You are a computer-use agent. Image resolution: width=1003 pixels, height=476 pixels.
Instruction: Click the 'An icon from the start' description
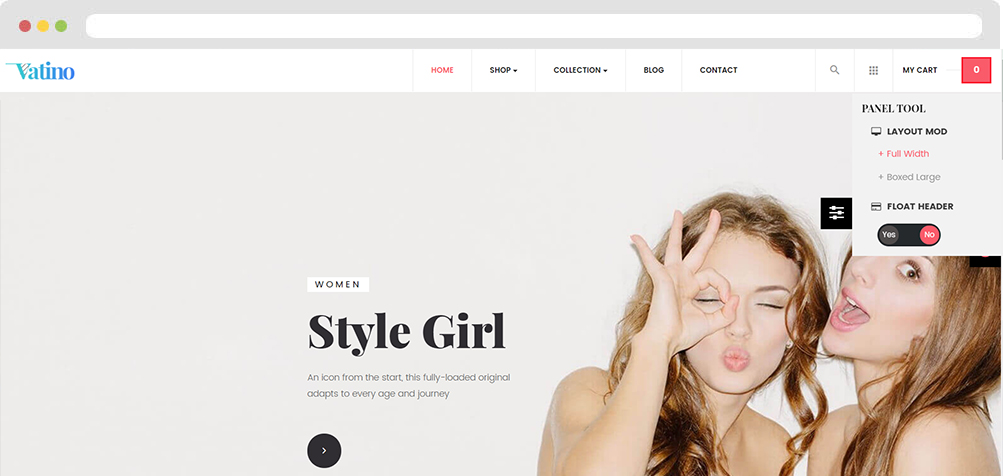(x=409, y=386)
